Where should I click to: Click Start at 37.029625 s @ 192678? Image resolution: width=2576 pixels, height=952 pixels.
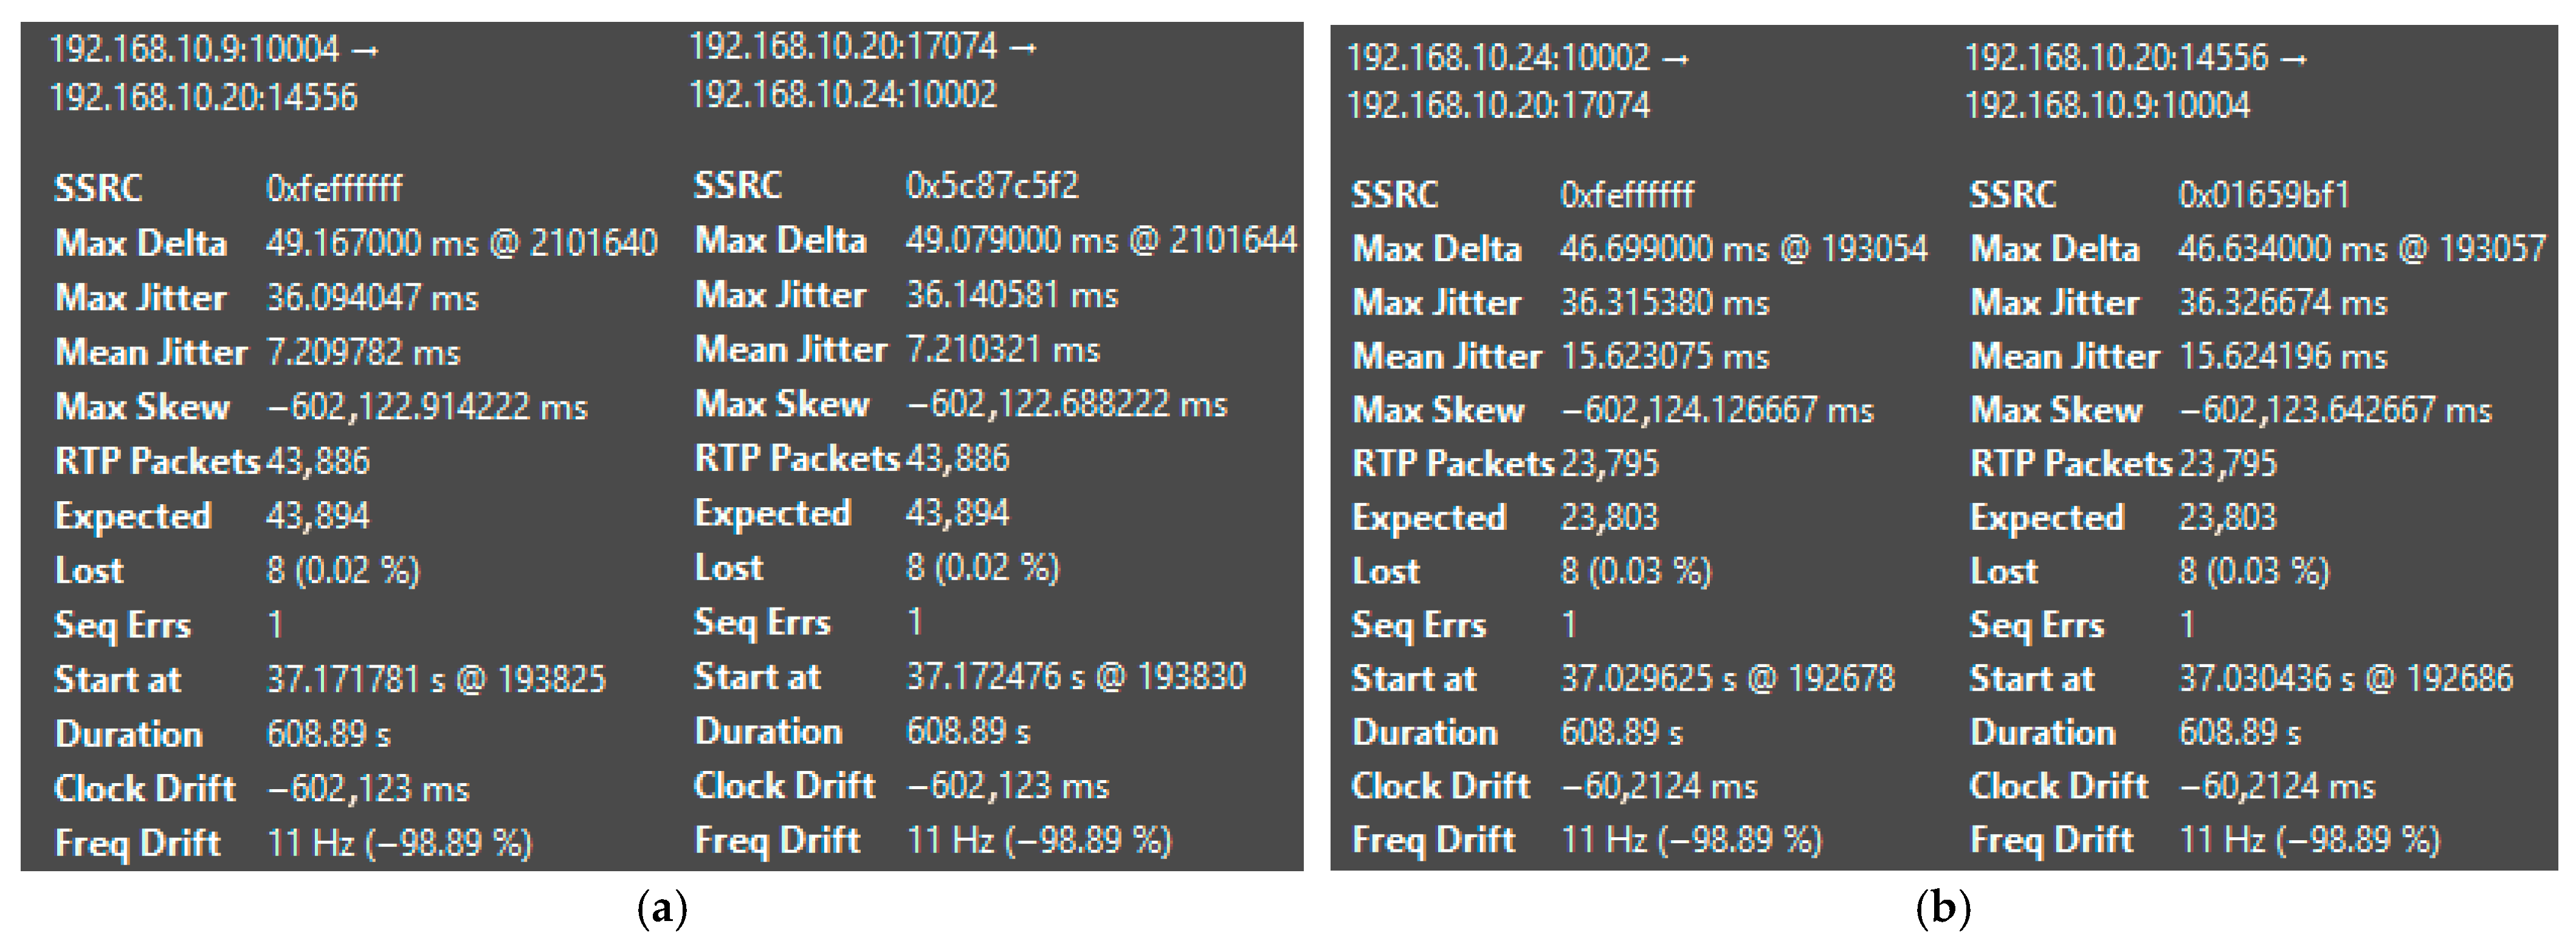[x=1727, y=679]
